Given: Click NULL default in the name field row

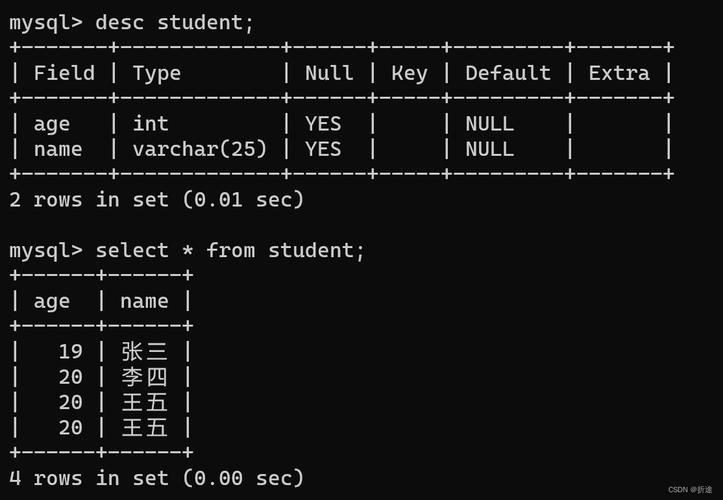Looking at the screenshot, I should [x=490, y=149].
